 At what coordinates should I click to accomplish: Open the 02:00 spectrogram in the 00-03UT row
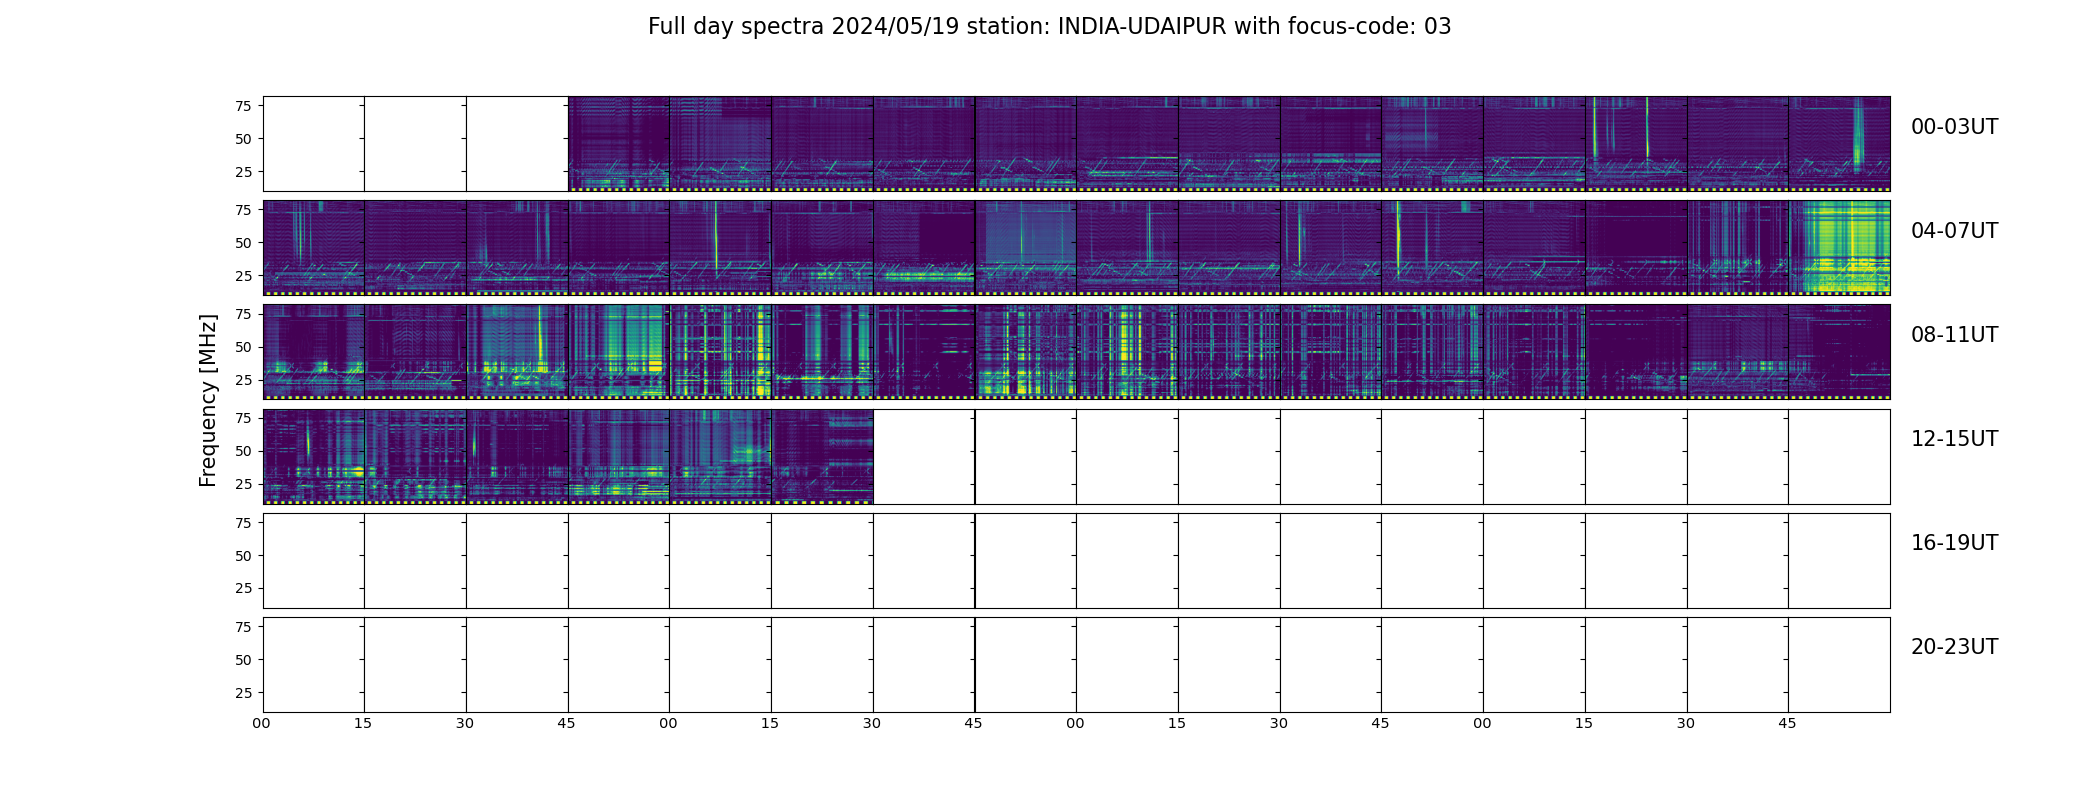[1127, 144]
